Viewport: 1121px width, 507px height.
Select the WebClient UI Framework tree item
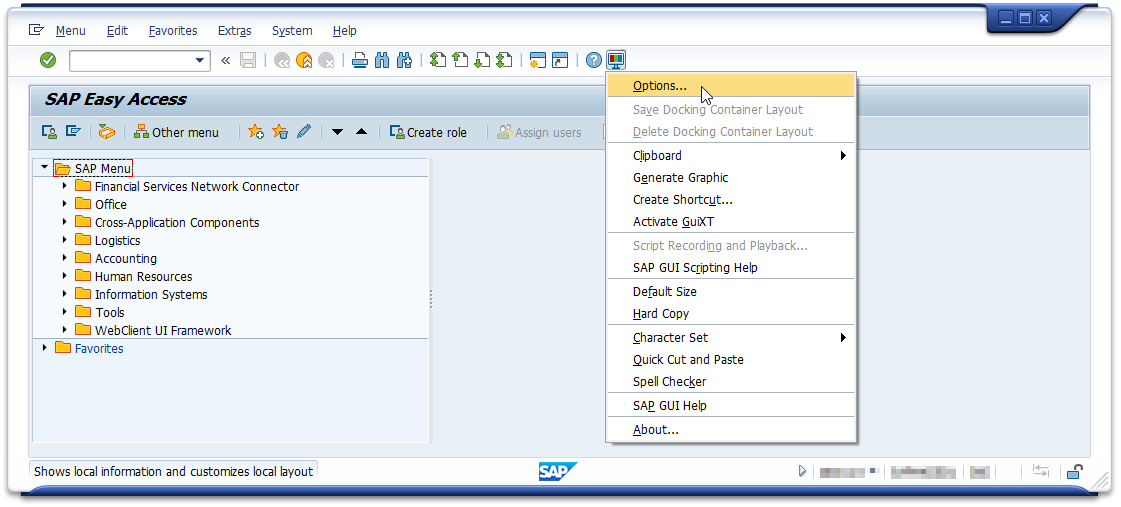(163, 330)
